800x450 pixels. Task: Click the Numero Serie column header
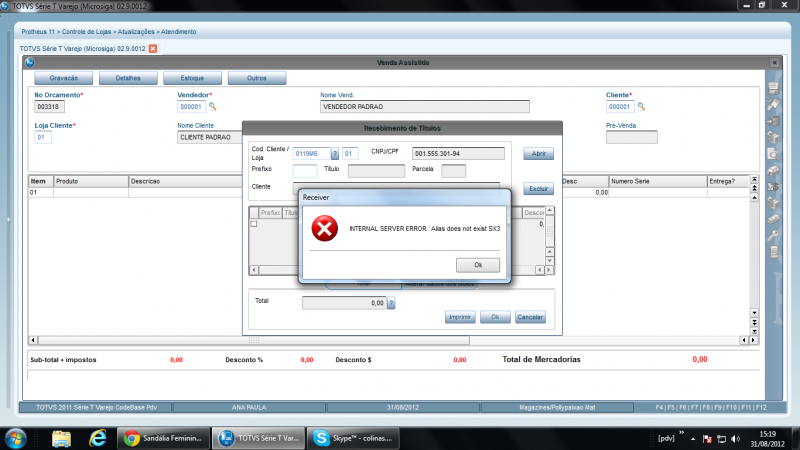click(658, 181)
